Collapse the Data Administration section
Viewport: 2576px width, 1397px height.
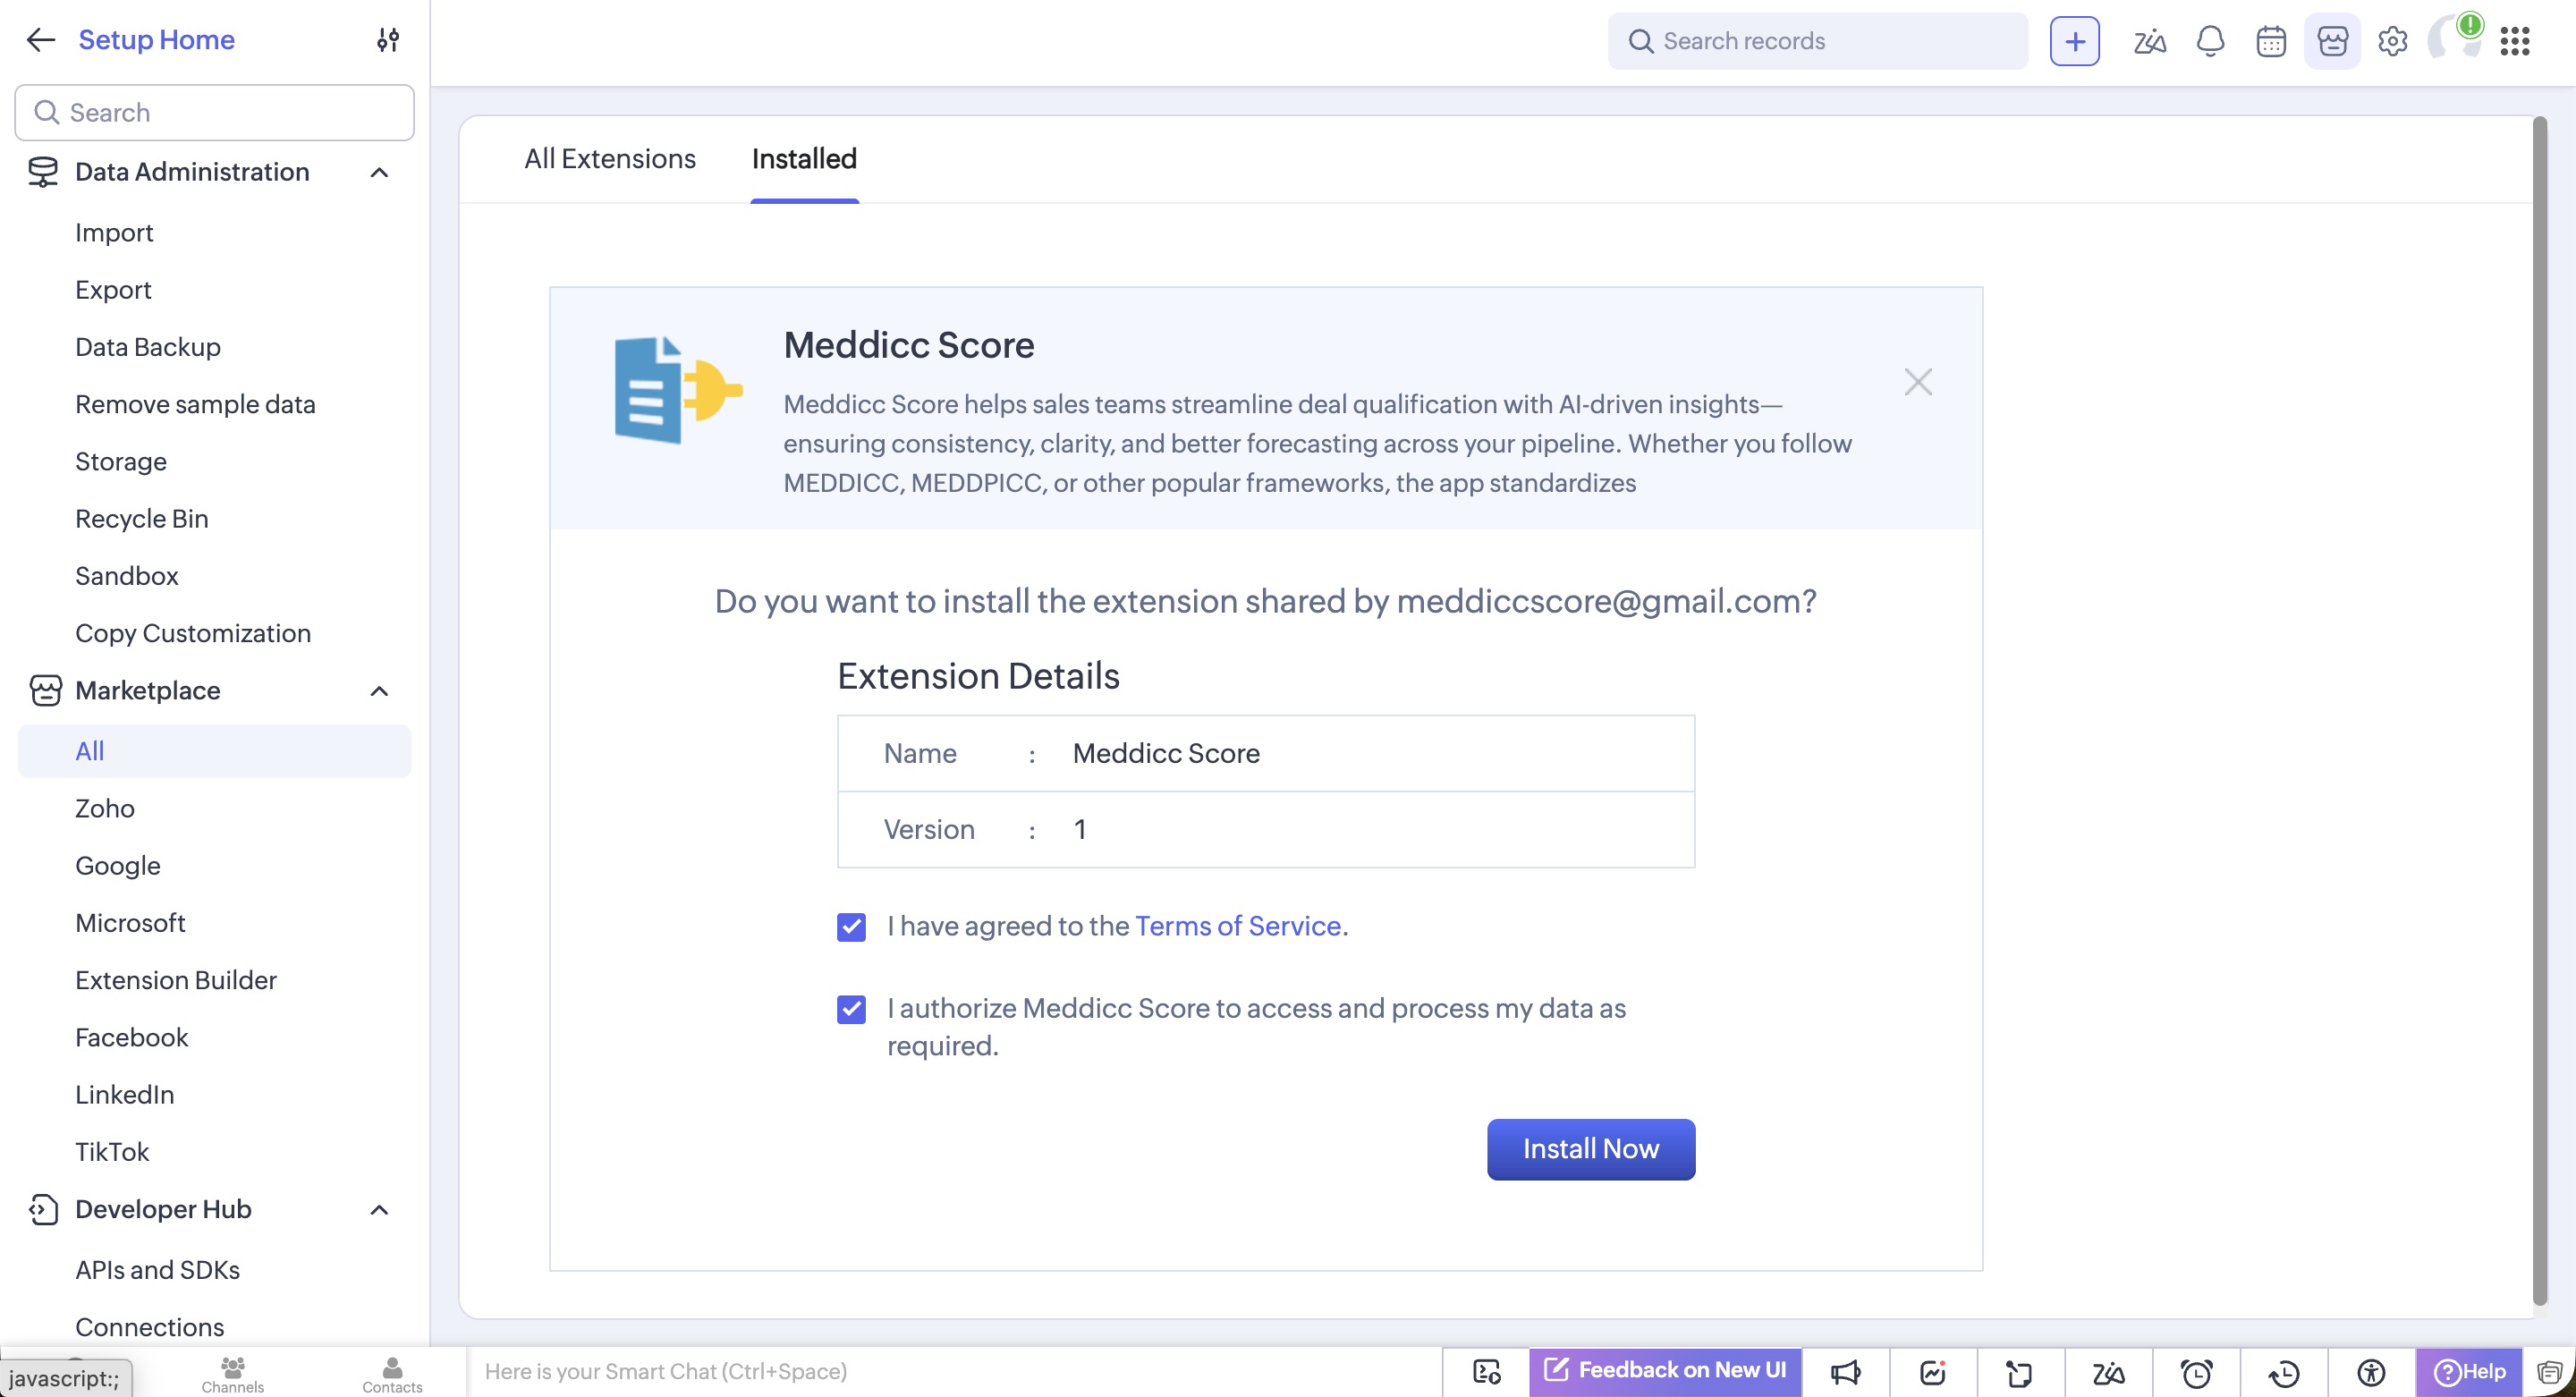coord(379,172)
